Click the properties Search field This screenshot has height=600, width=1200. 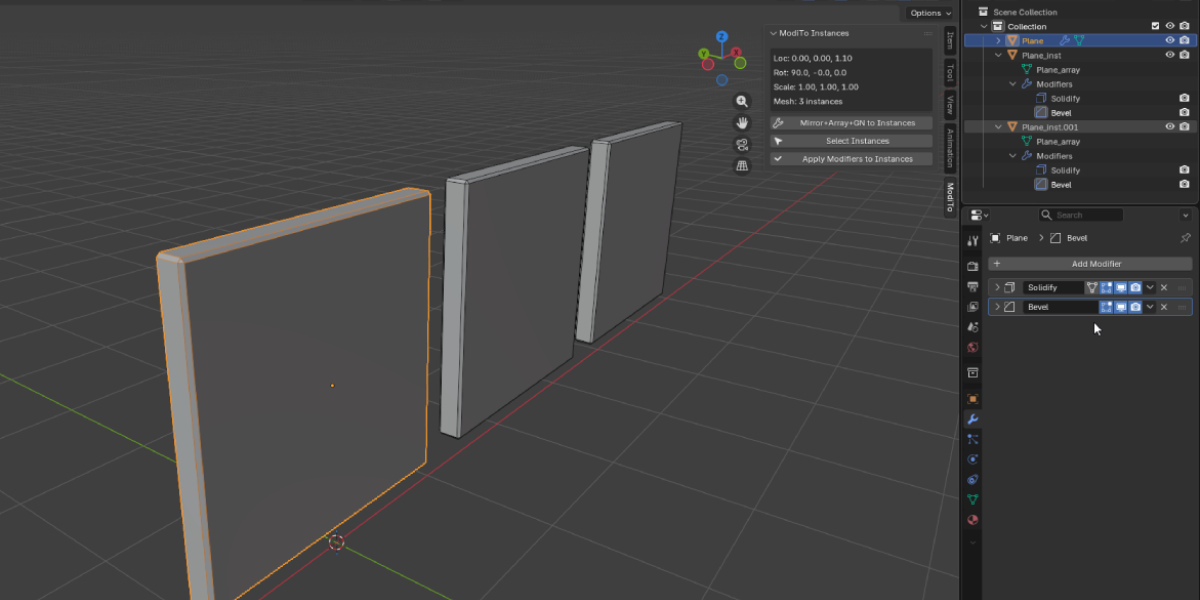(1080, 215)
